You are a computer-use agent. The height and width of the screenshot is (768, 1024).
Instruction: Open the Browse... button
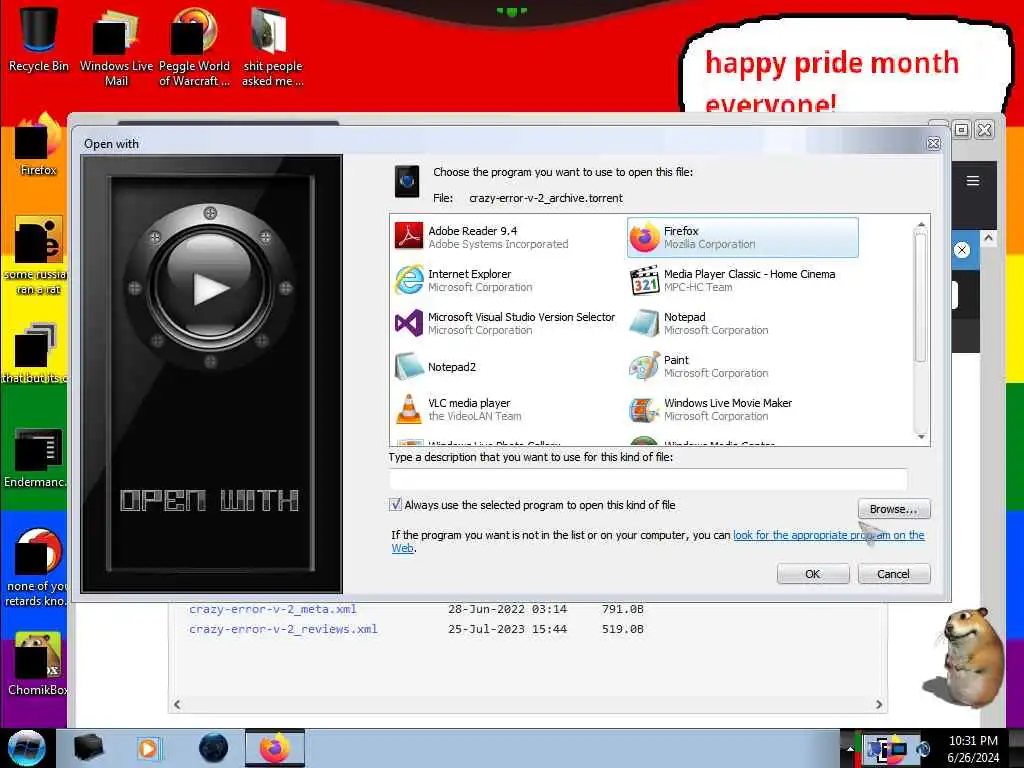tap(893, 509)
